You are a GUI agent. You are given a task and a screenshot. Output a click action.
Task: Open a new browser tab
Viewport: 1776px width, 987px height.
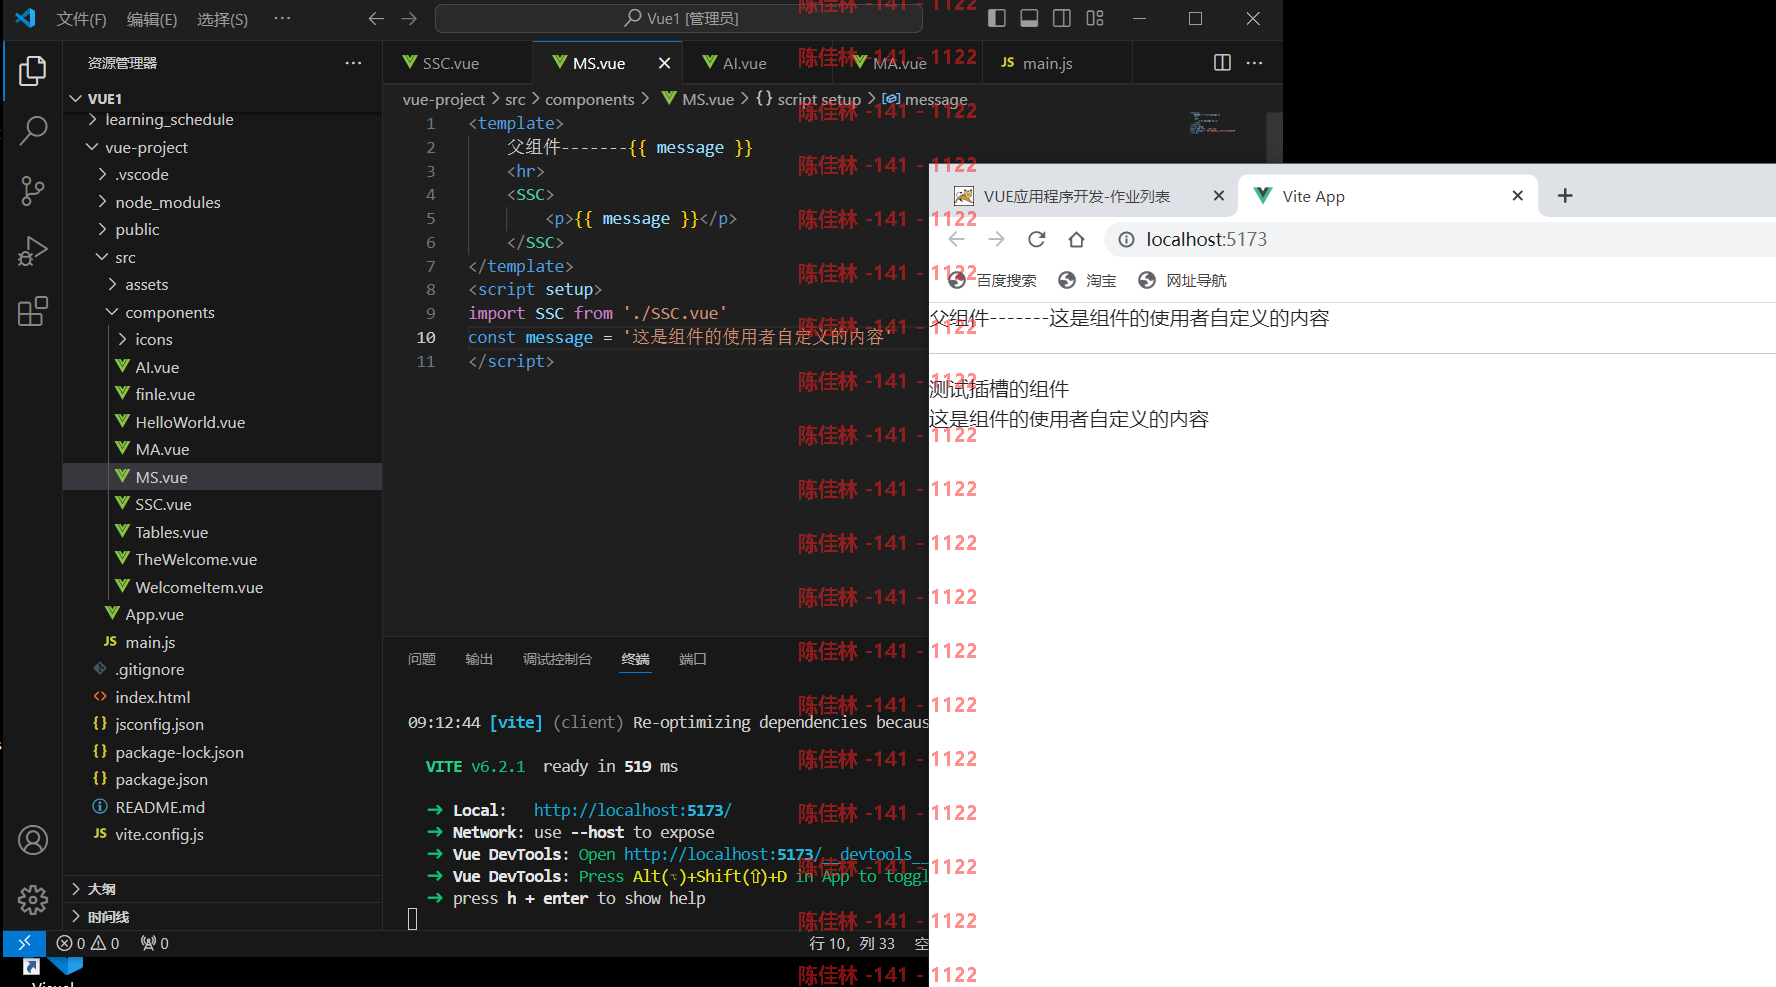coord(1565,196)
